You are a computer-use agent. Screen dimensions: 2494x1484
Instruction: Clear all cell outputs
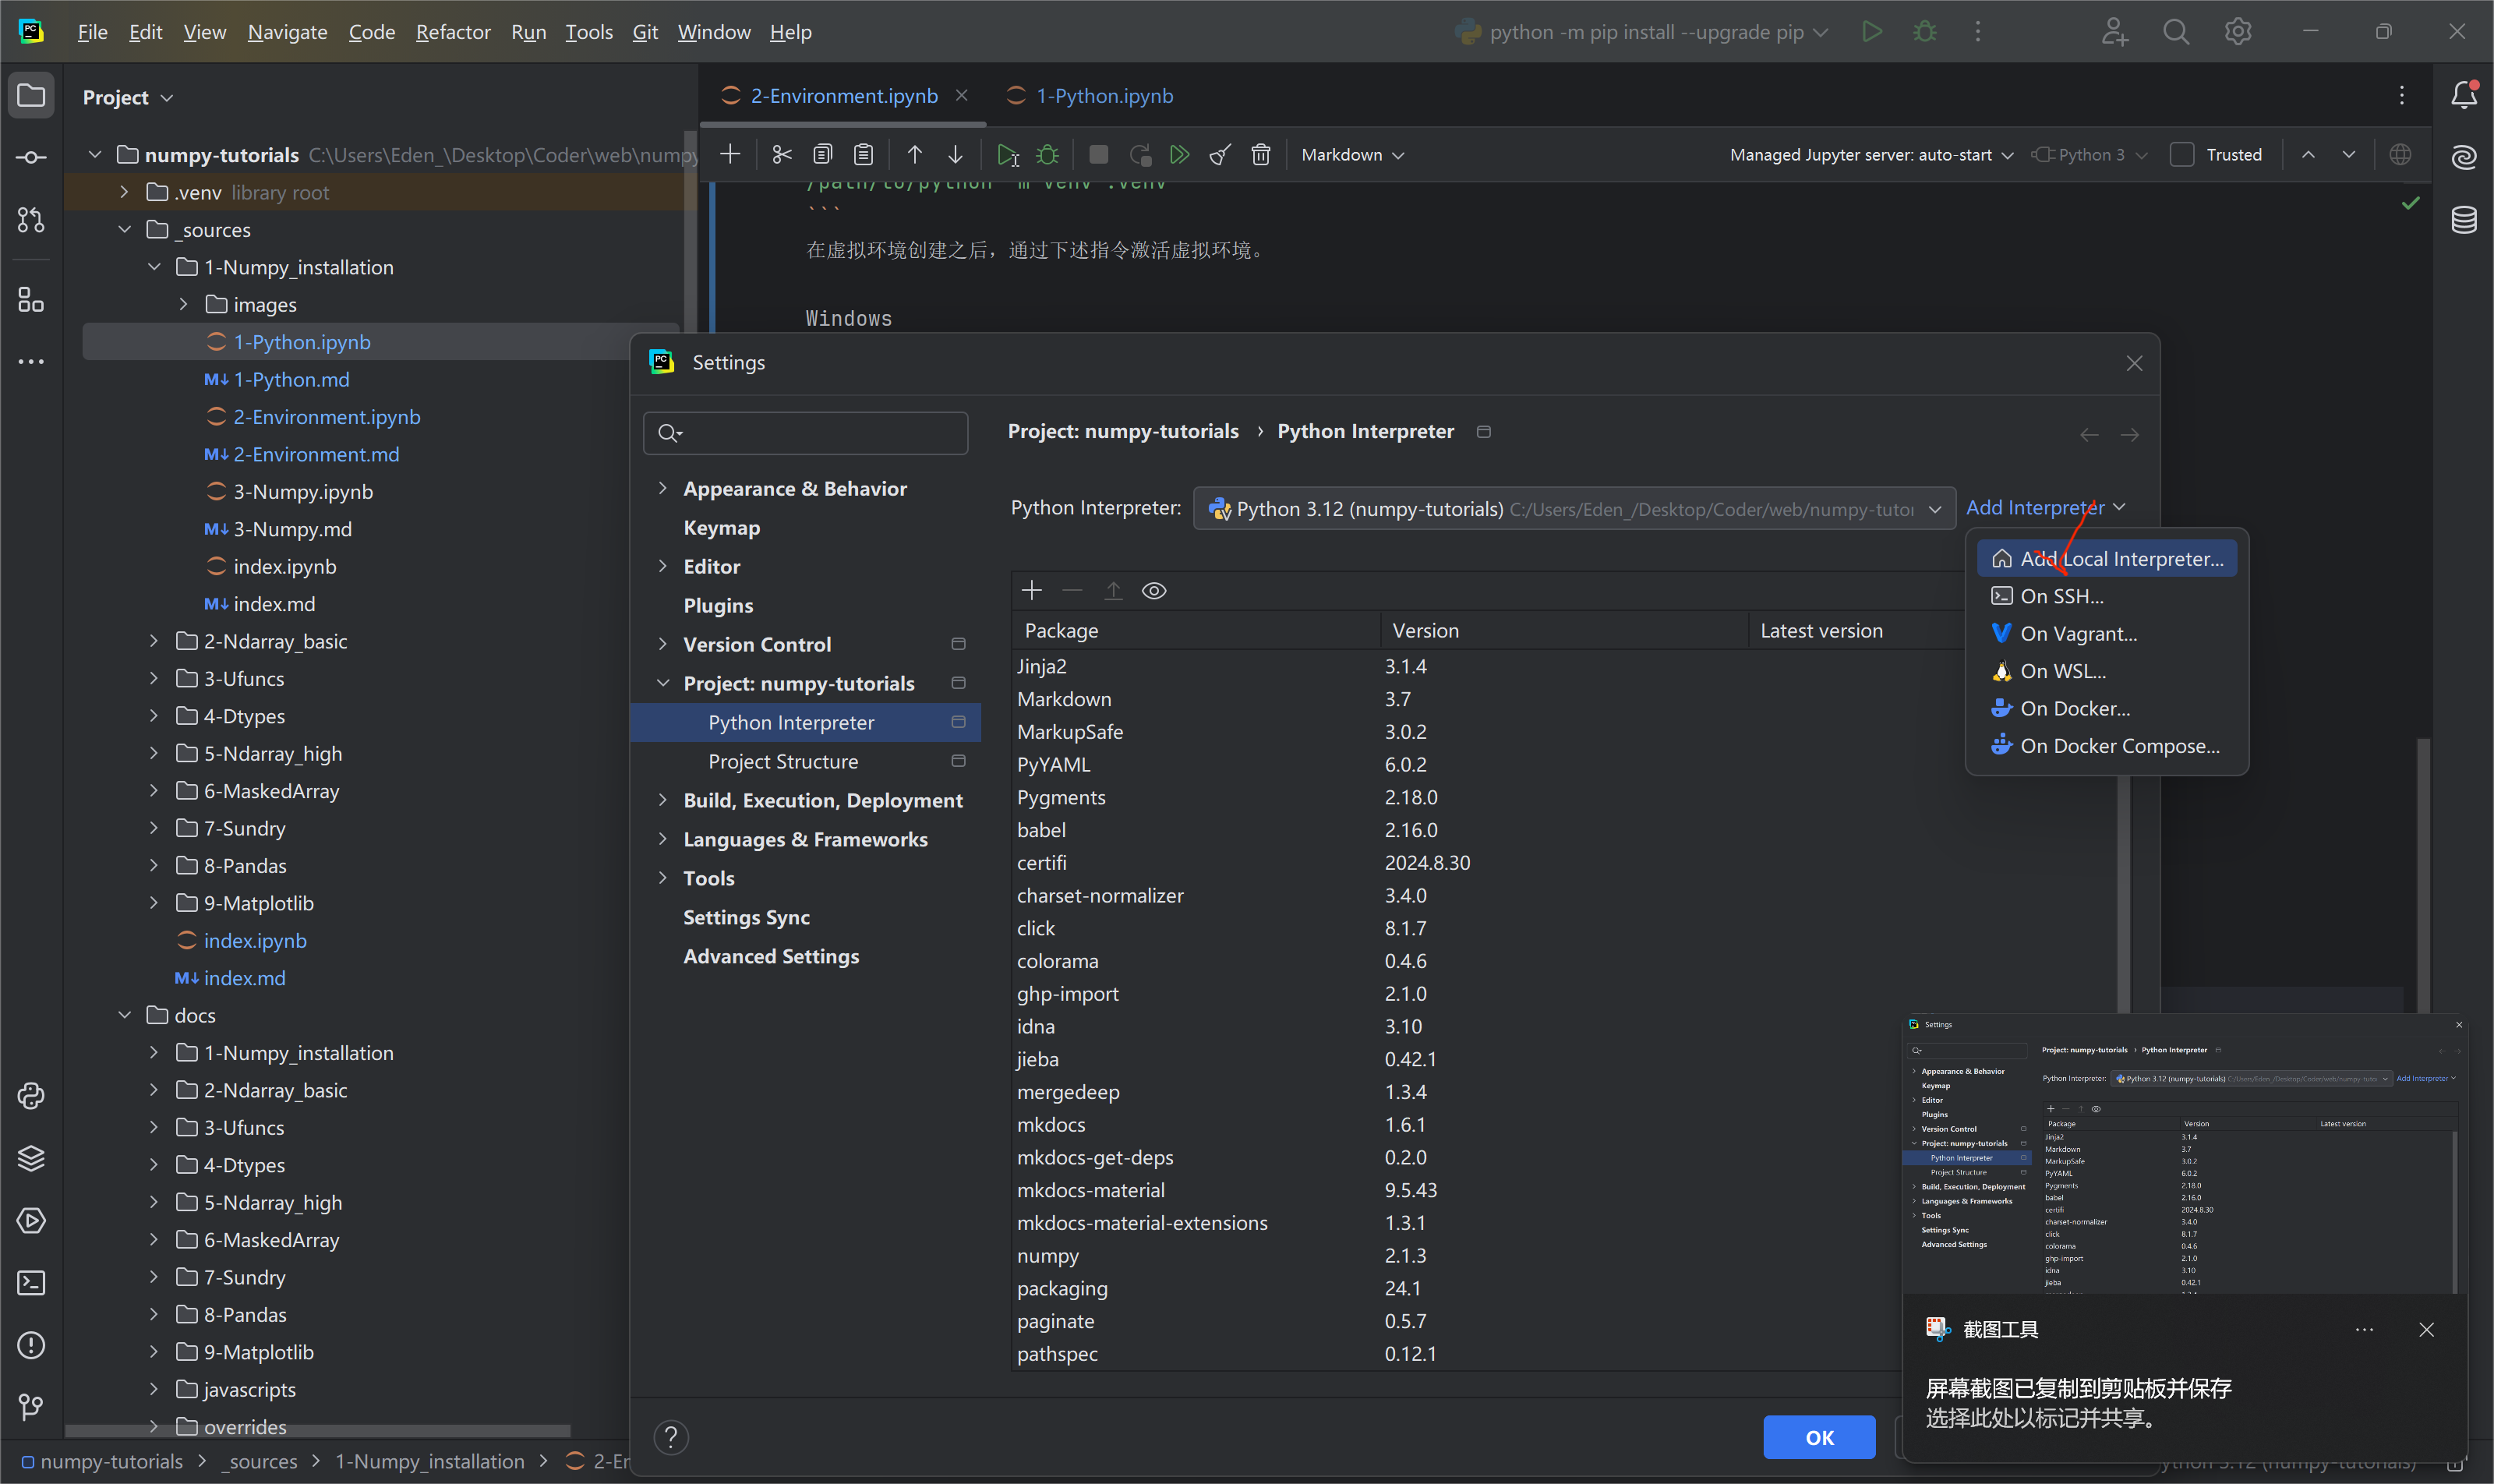(1220, 154)
